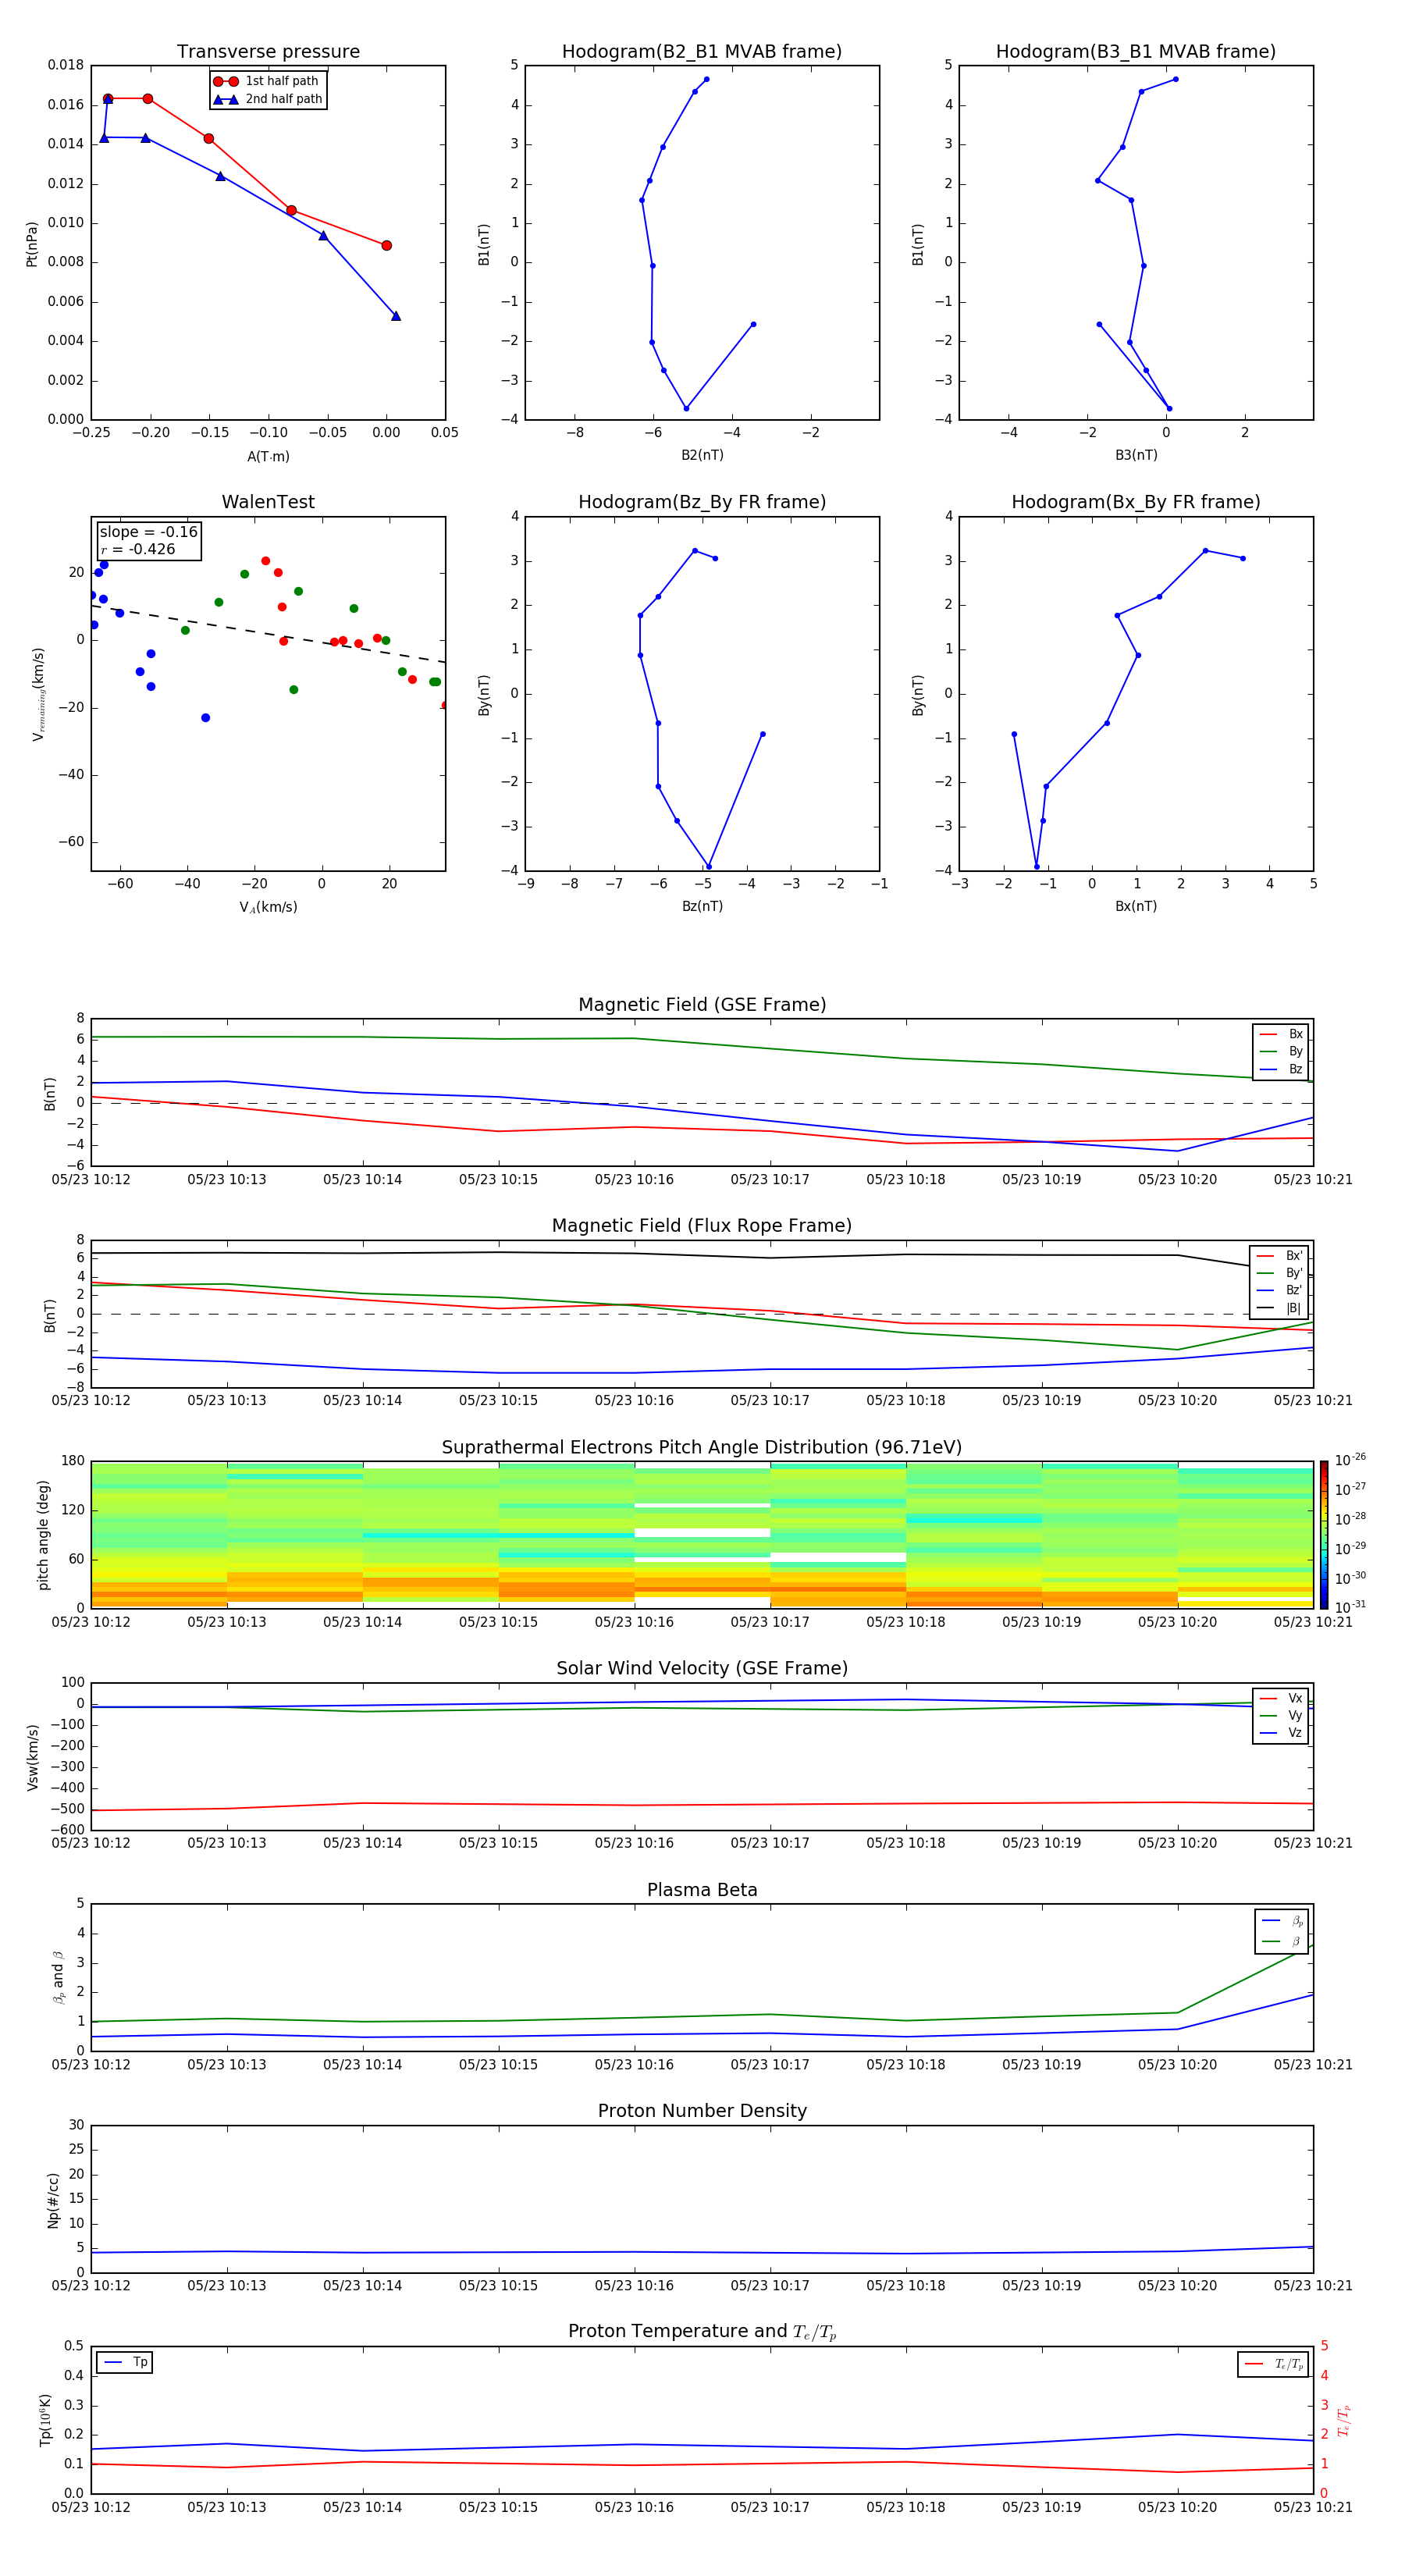Click the "slope = -0.16" annotation text

[x=149, y=532]
